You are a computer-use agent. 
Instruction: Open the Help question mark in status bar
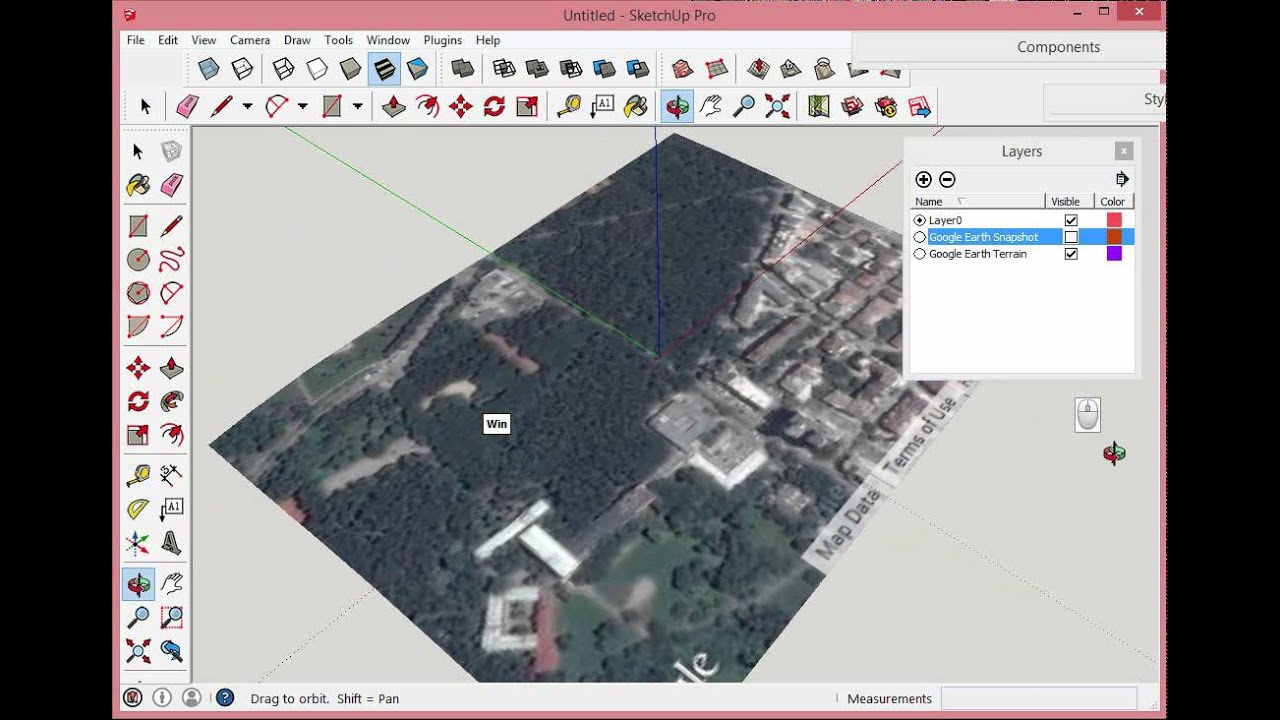point(224,698)
